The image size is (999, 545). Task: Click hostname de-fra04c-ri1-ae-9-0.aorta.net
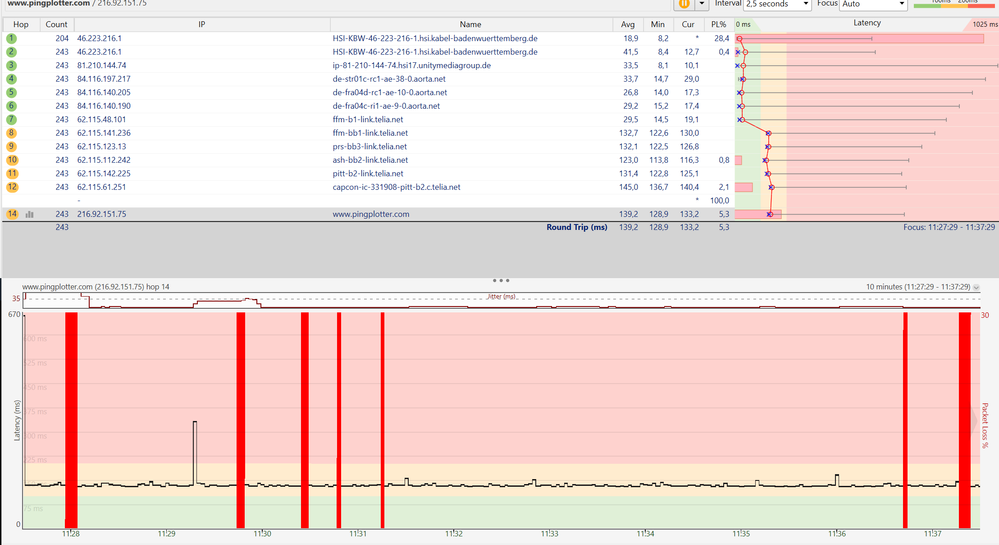386,106
